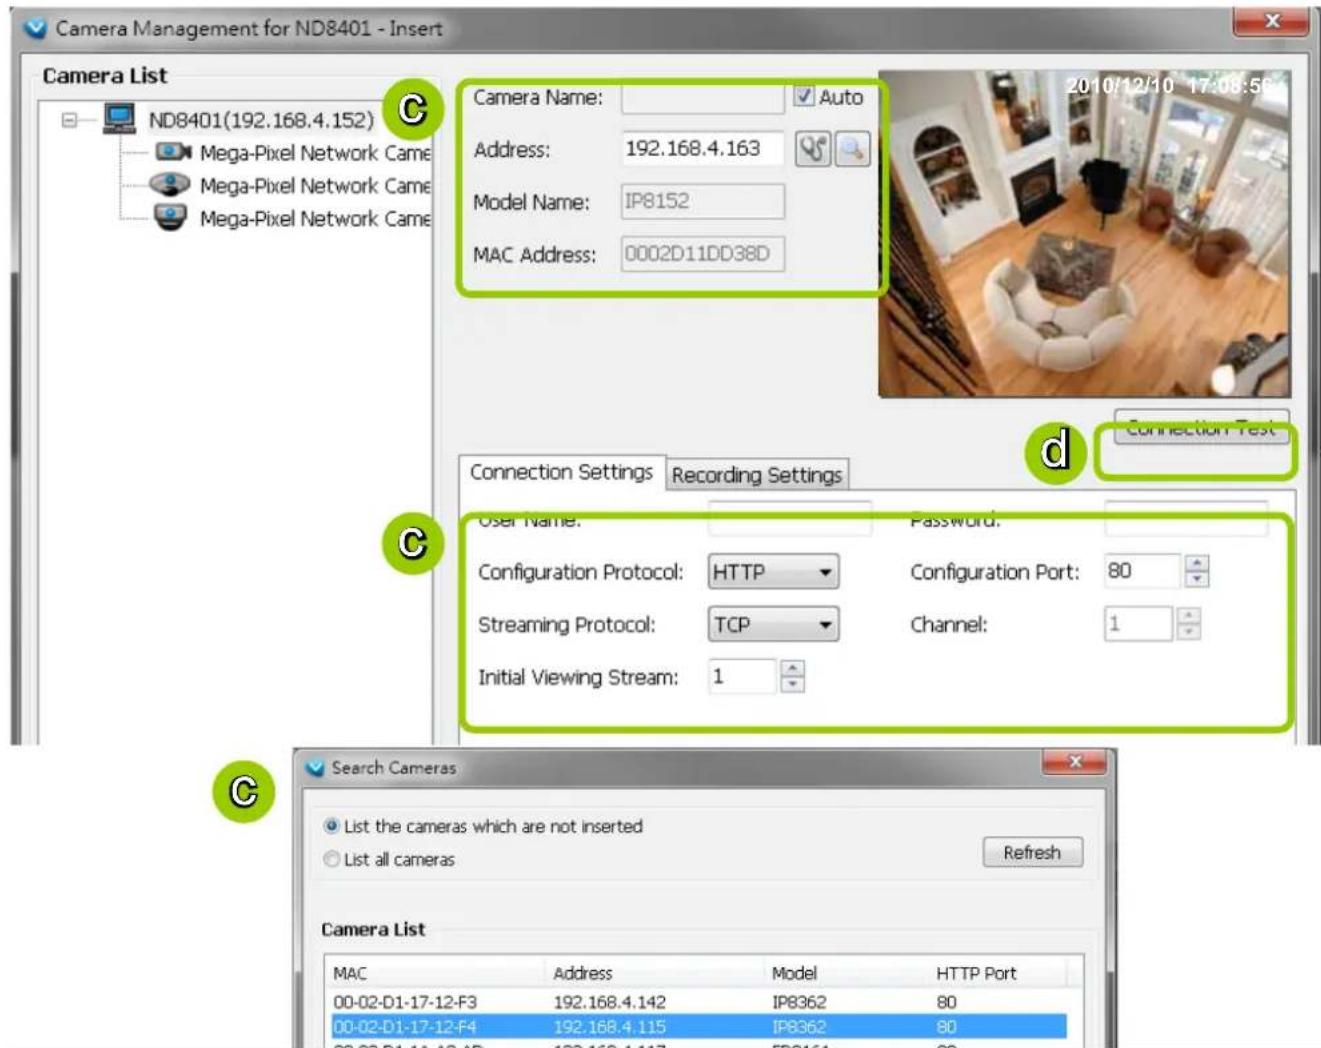Viewport: 1321px width, 1048px height.
Task: Open camera search with magnifier icon
Action: tap(852, 150)
